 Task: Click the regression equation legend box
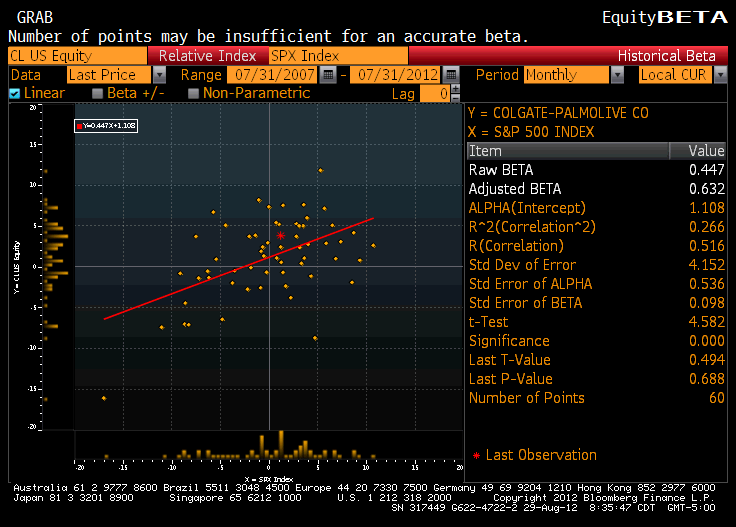(x=106, y=126)
